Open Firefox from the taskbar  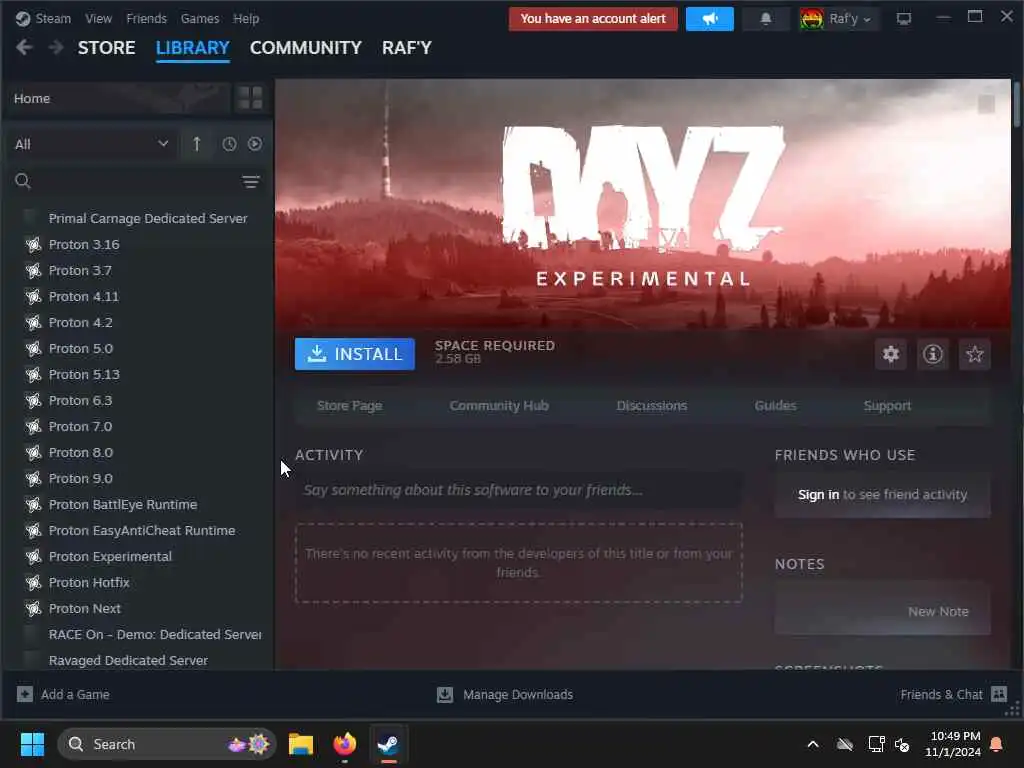(x=345, y=744)
